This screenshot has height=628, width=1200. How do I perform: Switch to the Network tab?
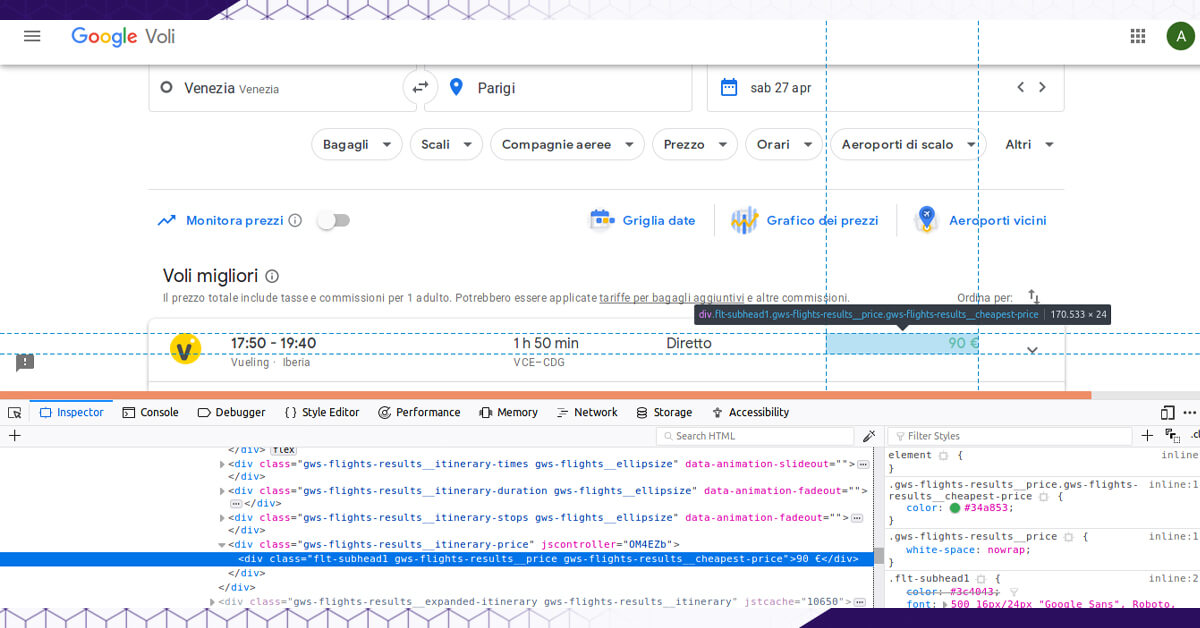pyautogui.click(x=587, y=412)
